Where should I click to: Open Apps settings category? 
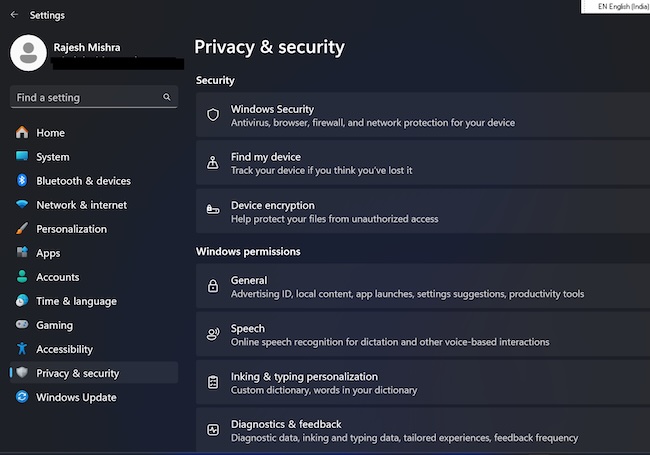tap(94, 253)
